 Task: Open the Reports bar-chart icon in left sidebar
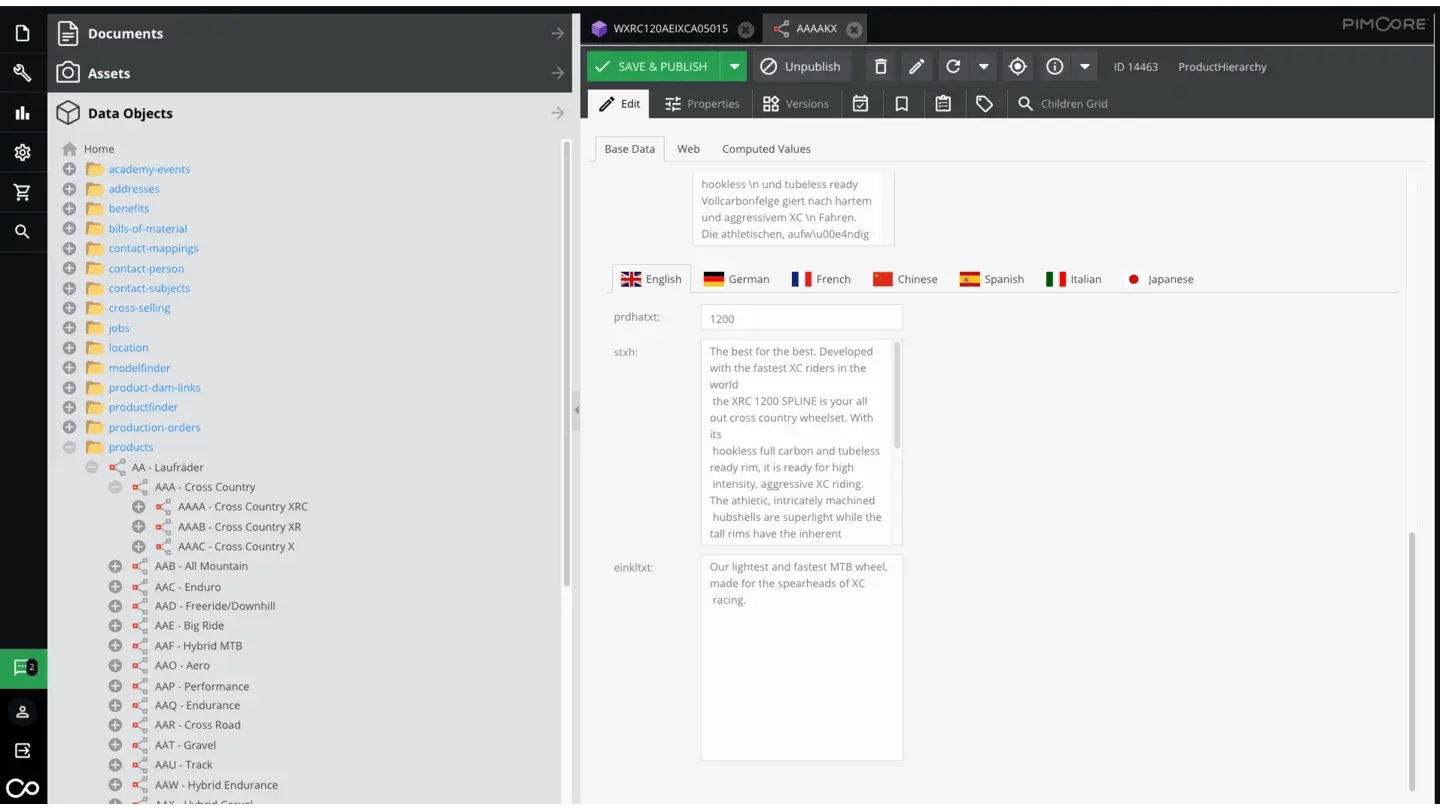[23, 112]
